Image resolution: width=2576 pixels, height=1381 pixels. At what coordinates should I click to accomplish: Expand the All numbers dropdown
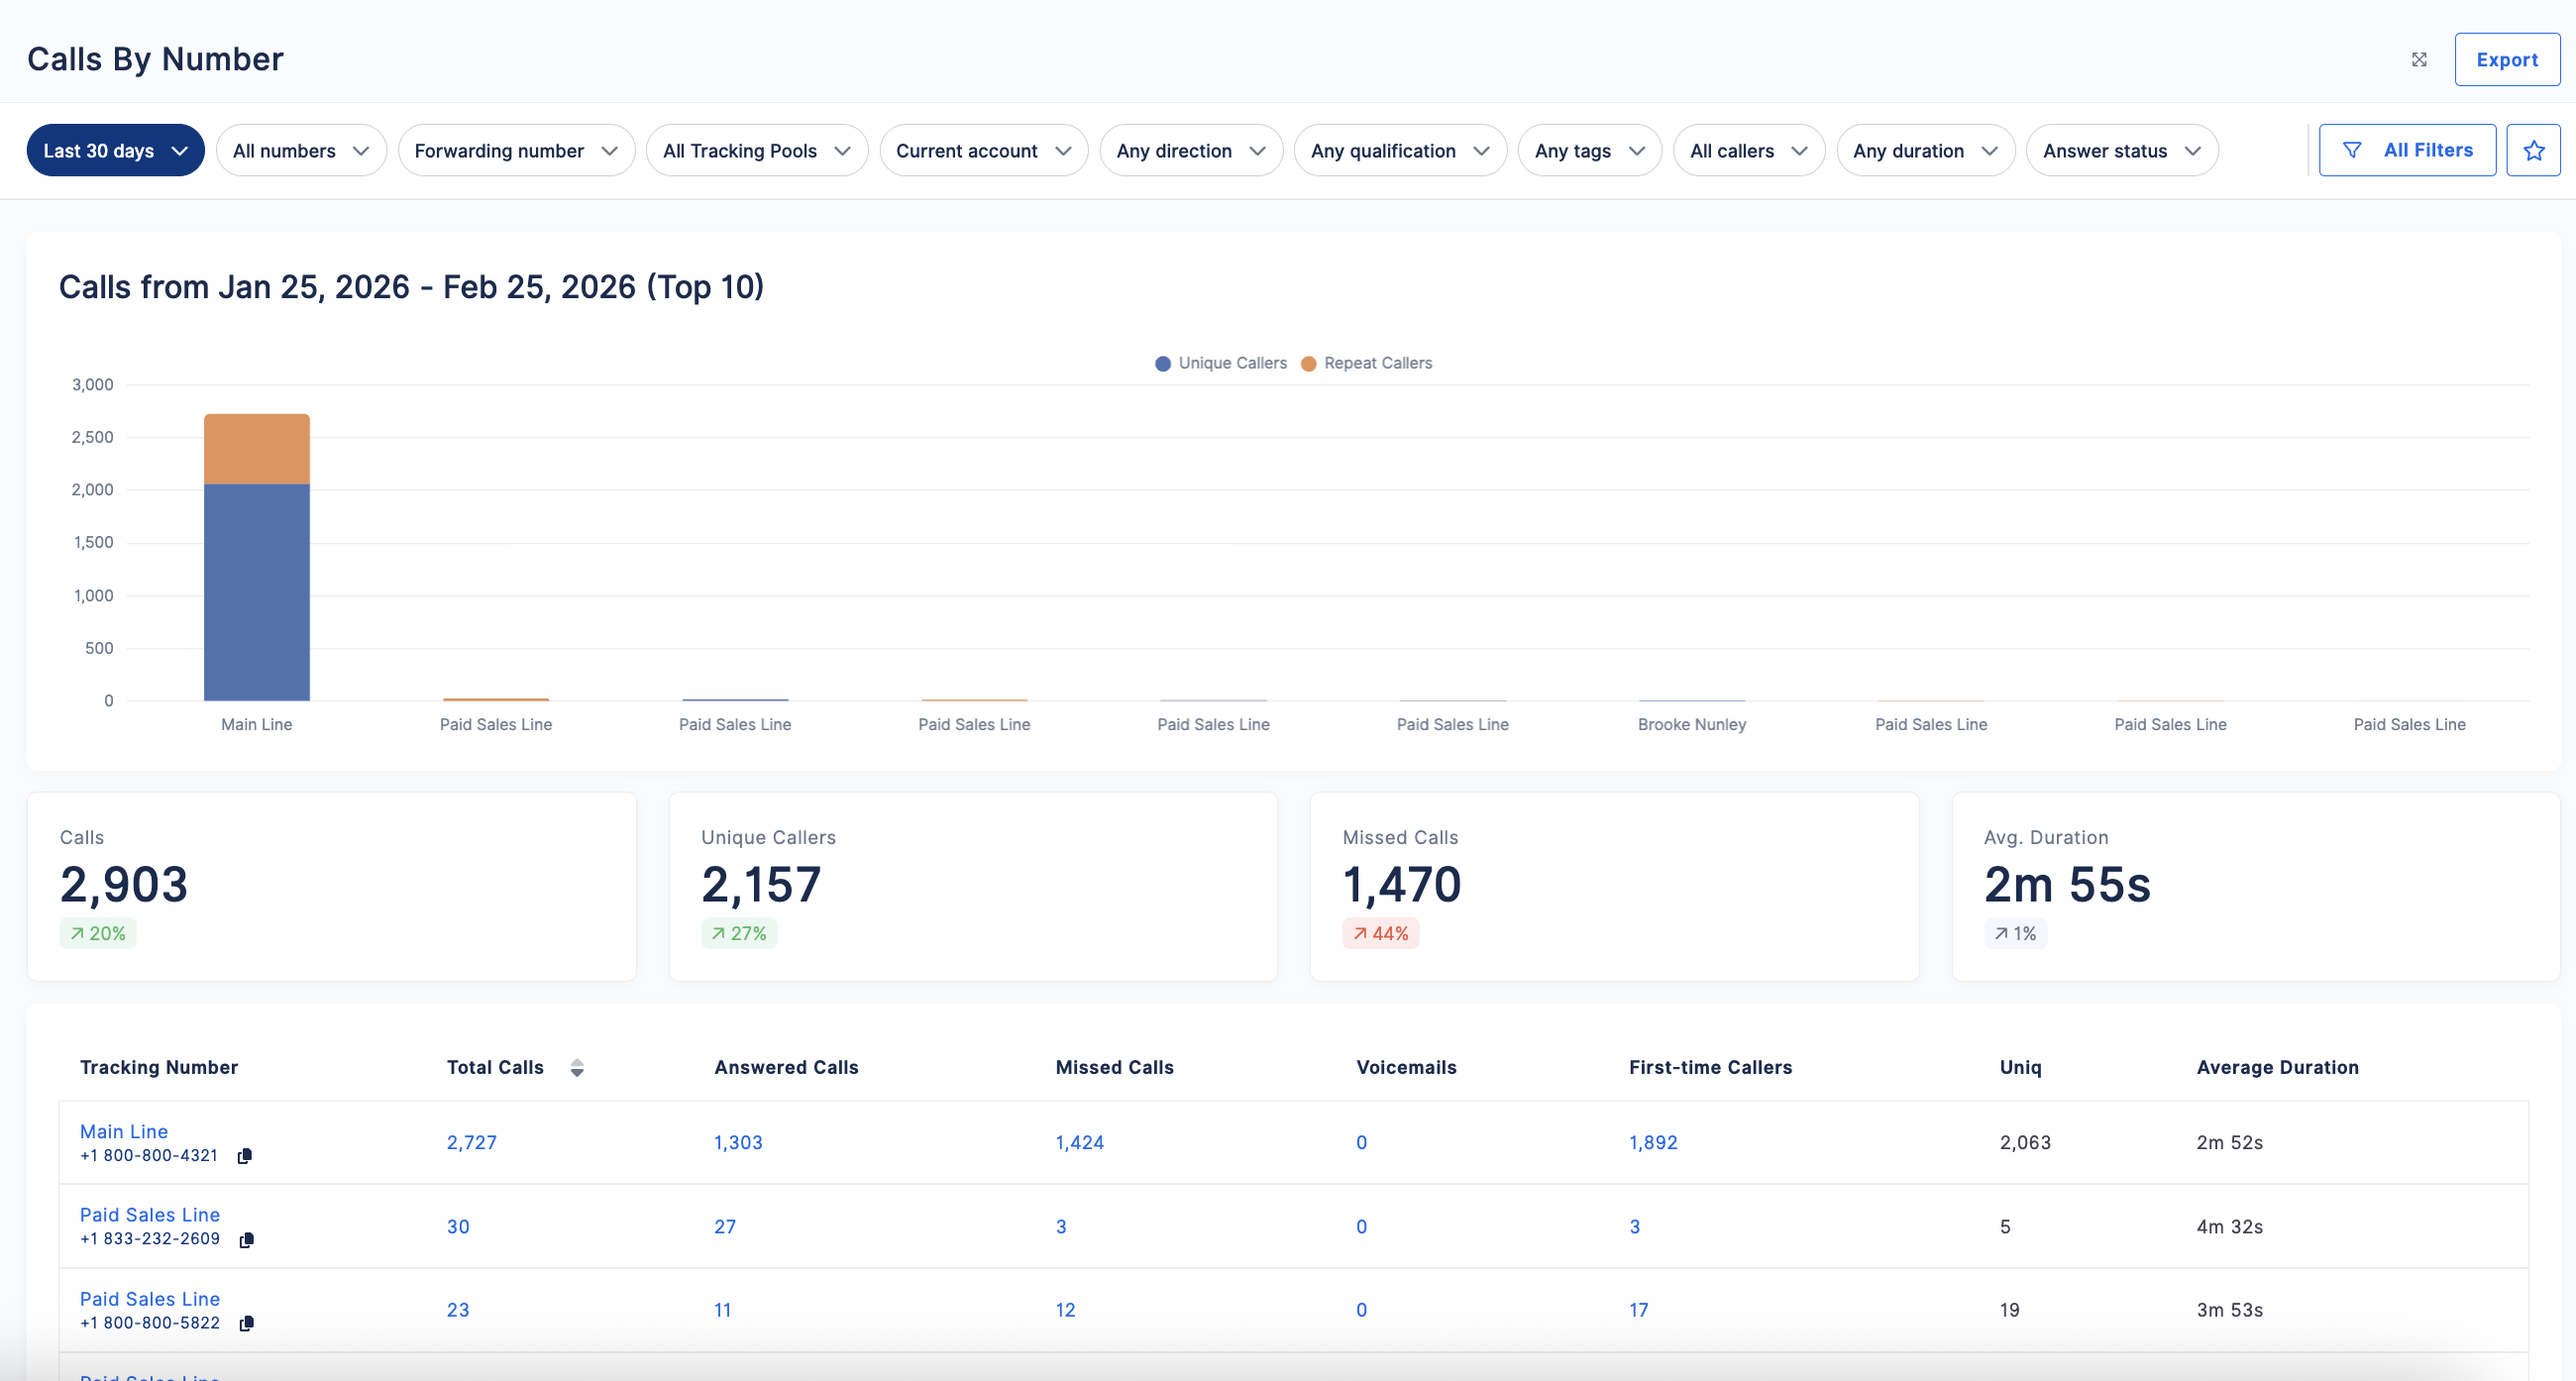(x=301, y=150)
